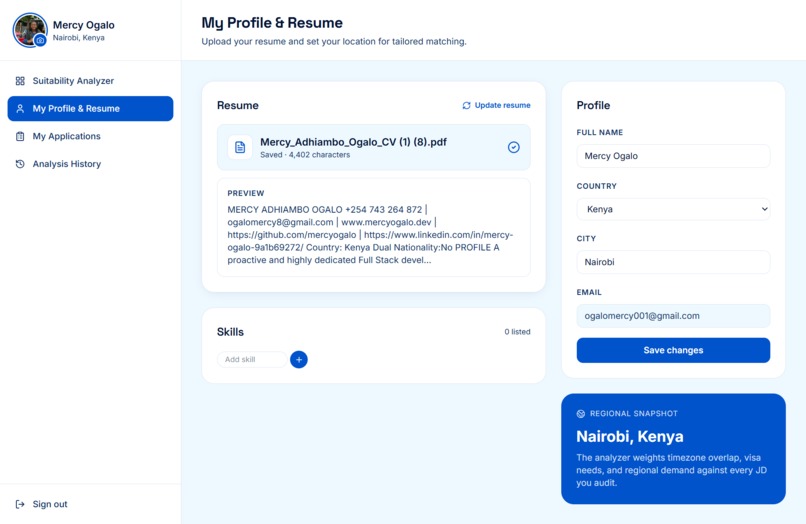Image resolution: width=806 pixels, height=524 pixels.
Task: Click the Full Name input with Mercy Ogalo
Action: [x=673, y=156]
